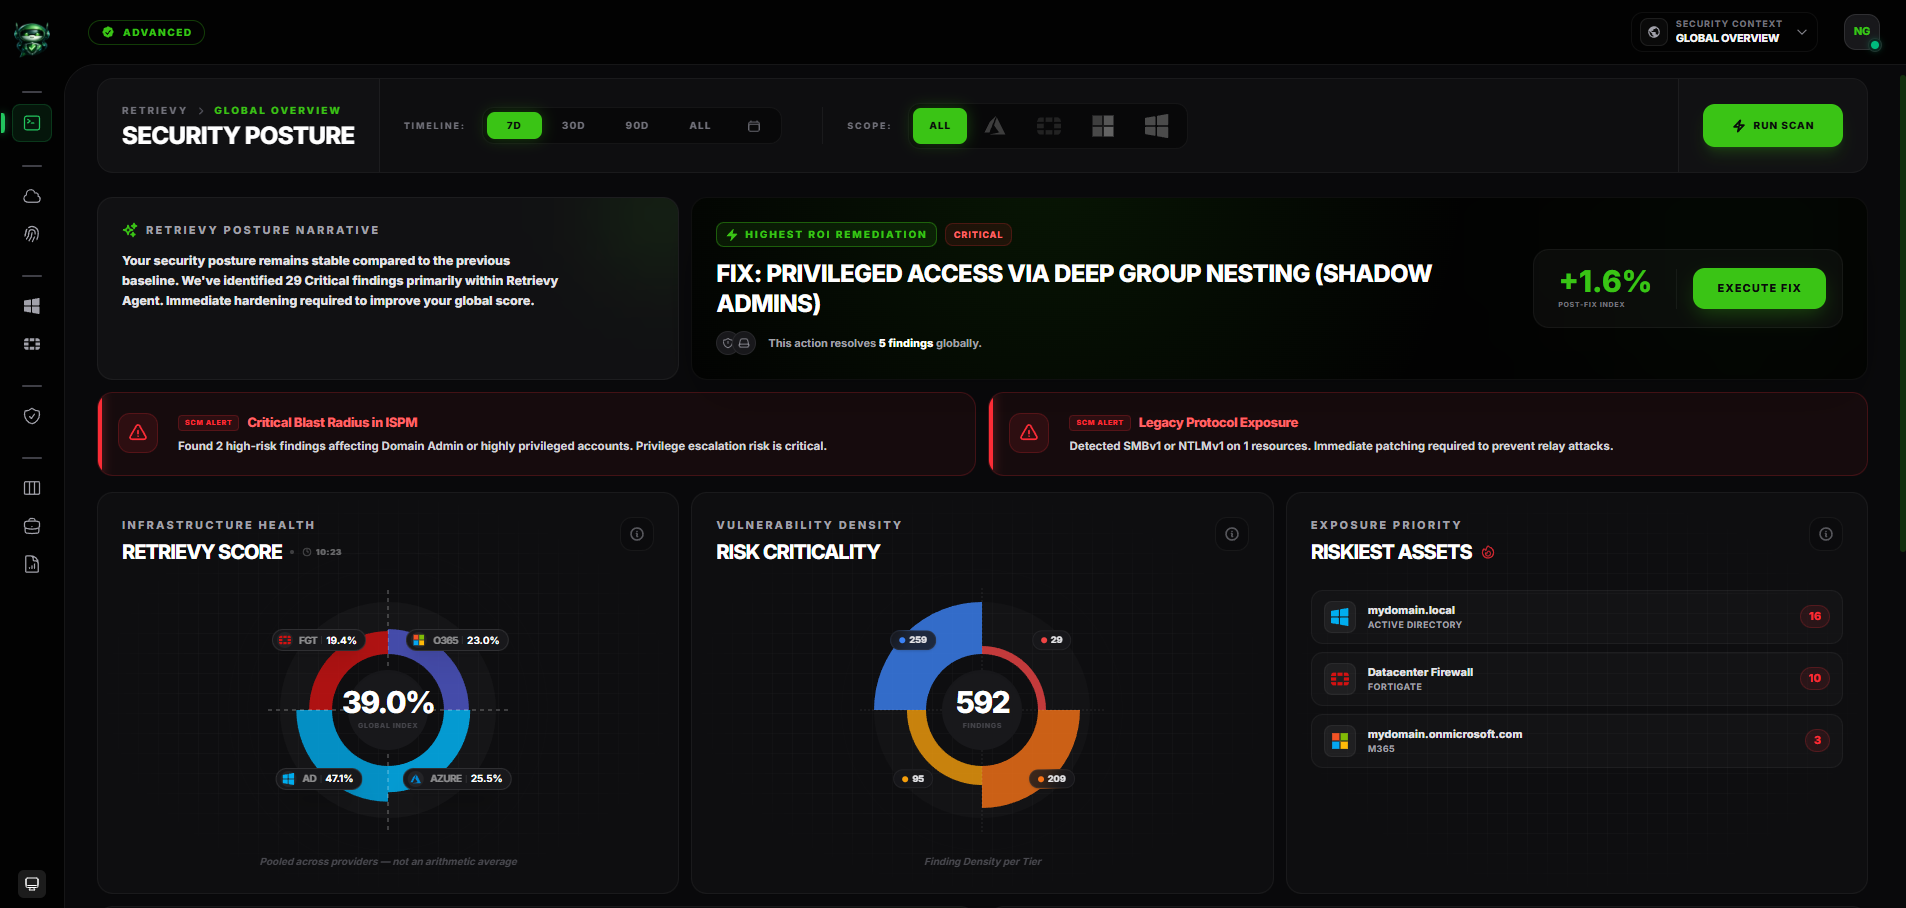
Task: Open the Critical Blast Radius in ISPM alert
Action: 537,434
